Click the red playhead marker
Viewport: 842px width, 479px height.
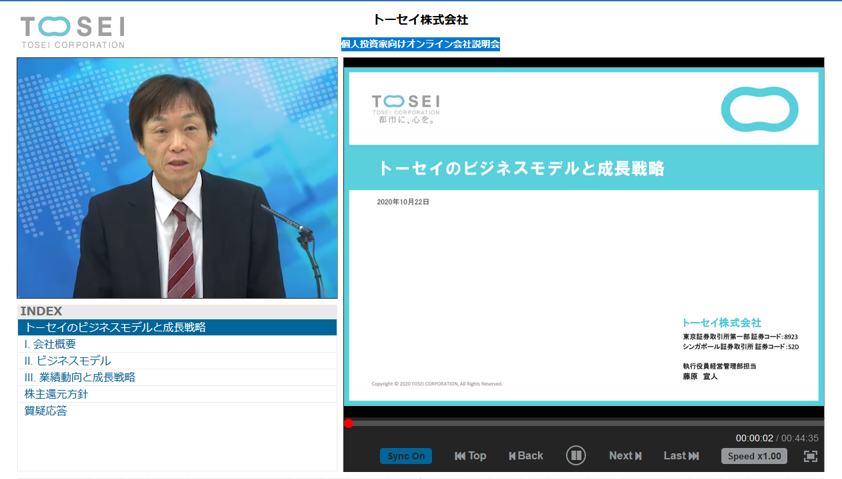click(x=349, y=423)
